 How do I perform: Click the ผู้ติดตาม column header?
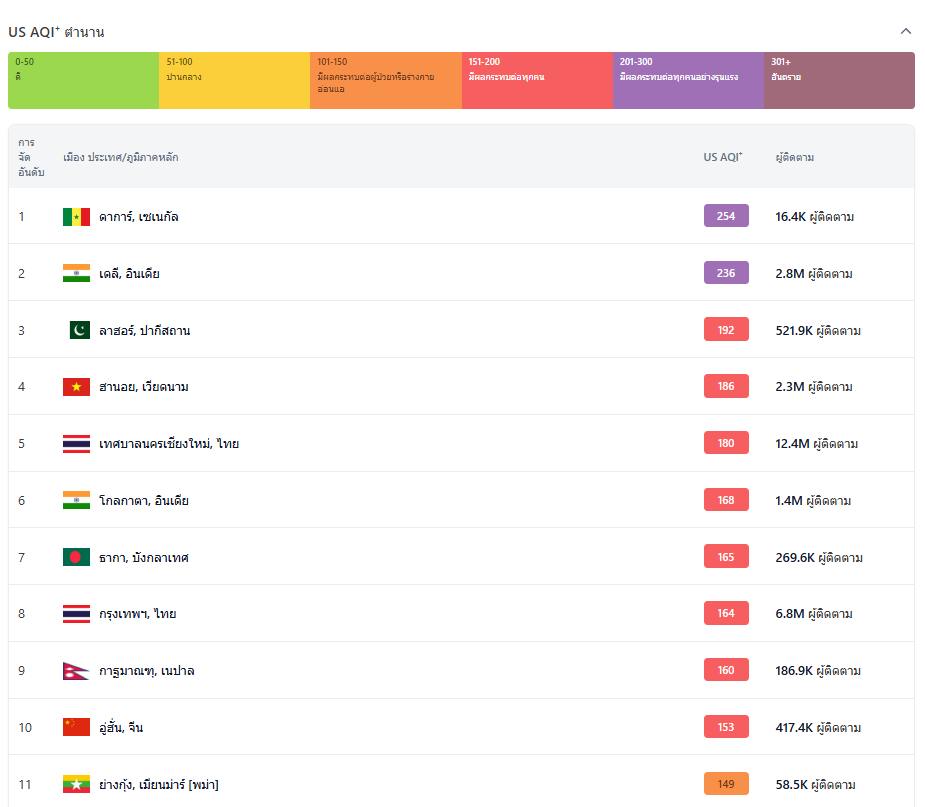(795, 157)
